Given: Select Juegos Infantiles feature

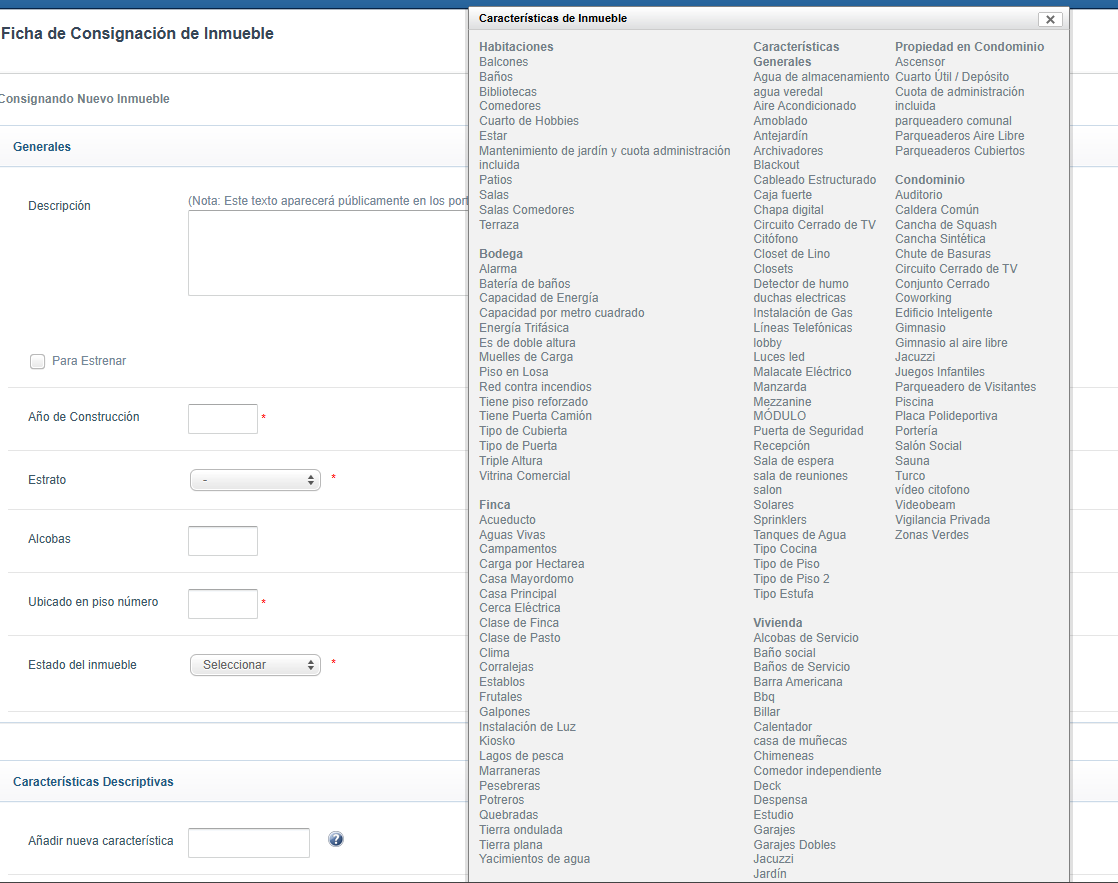Looking at the screenshot, I should coord(940,372).
